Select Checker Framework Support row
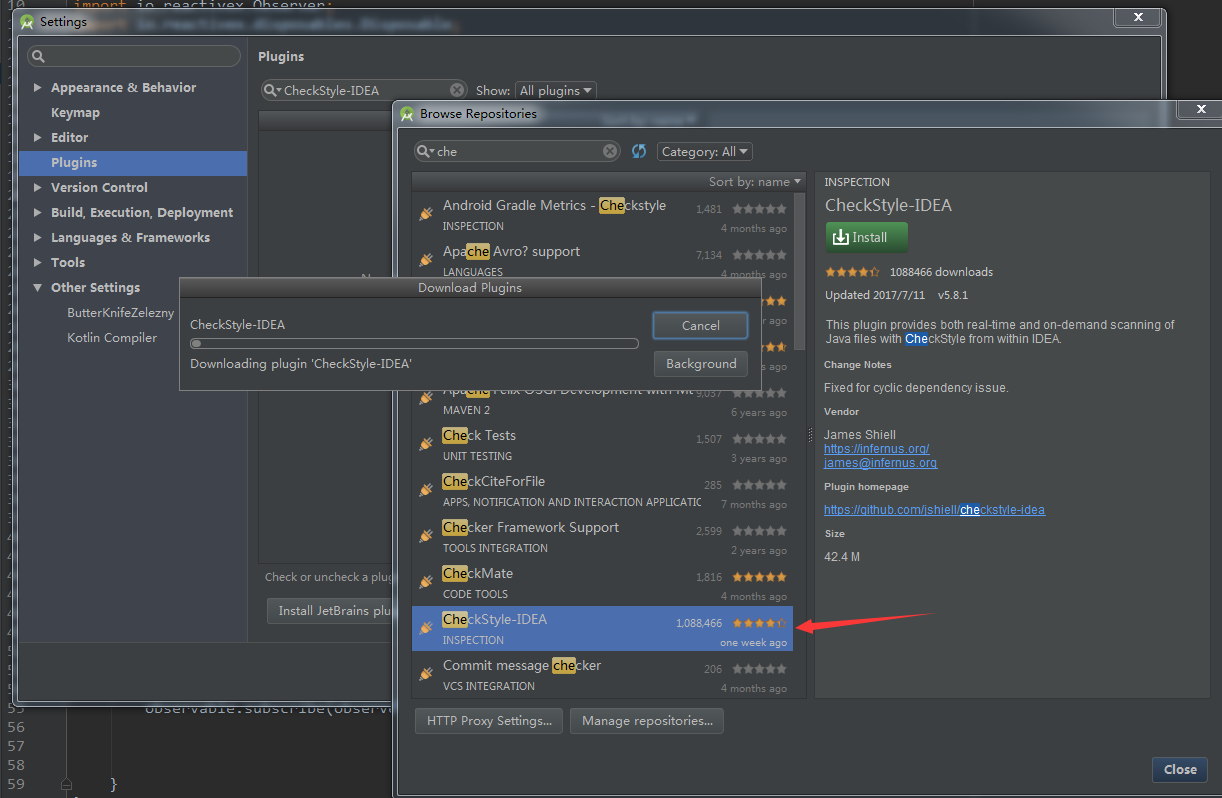1222x798 pixels. 602,536
